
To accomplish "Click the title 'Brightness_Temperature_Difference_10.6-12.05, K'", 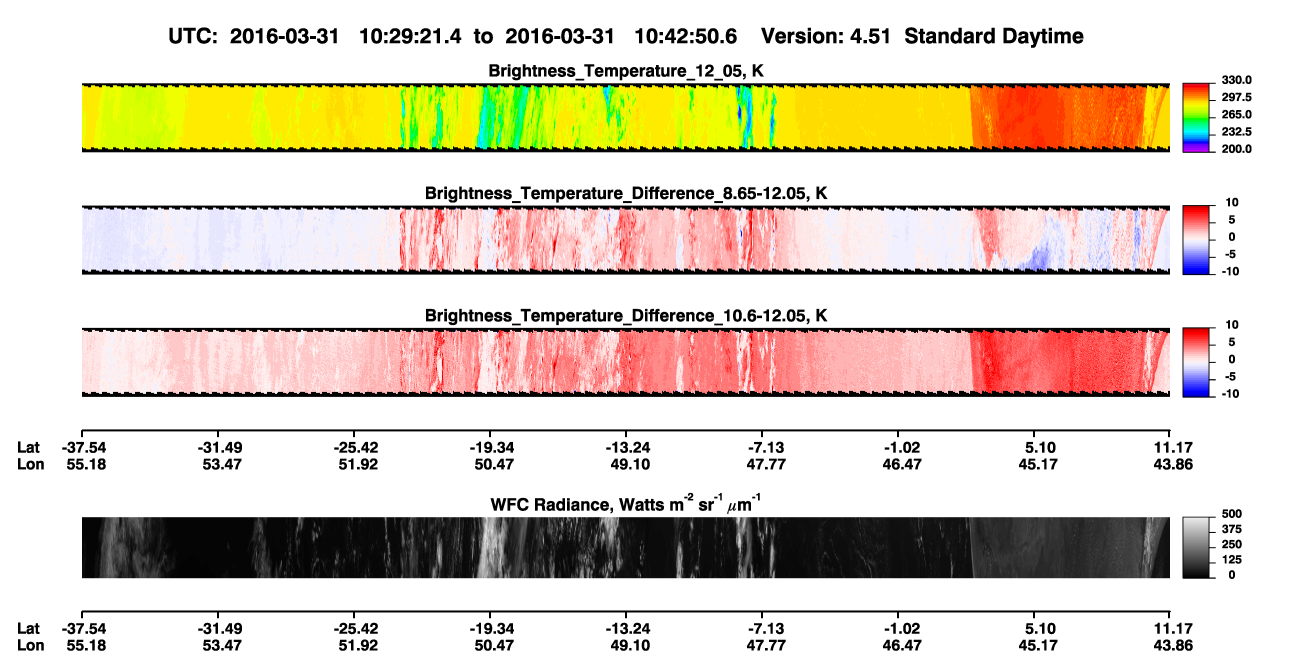I will click(x=626, y=316).
